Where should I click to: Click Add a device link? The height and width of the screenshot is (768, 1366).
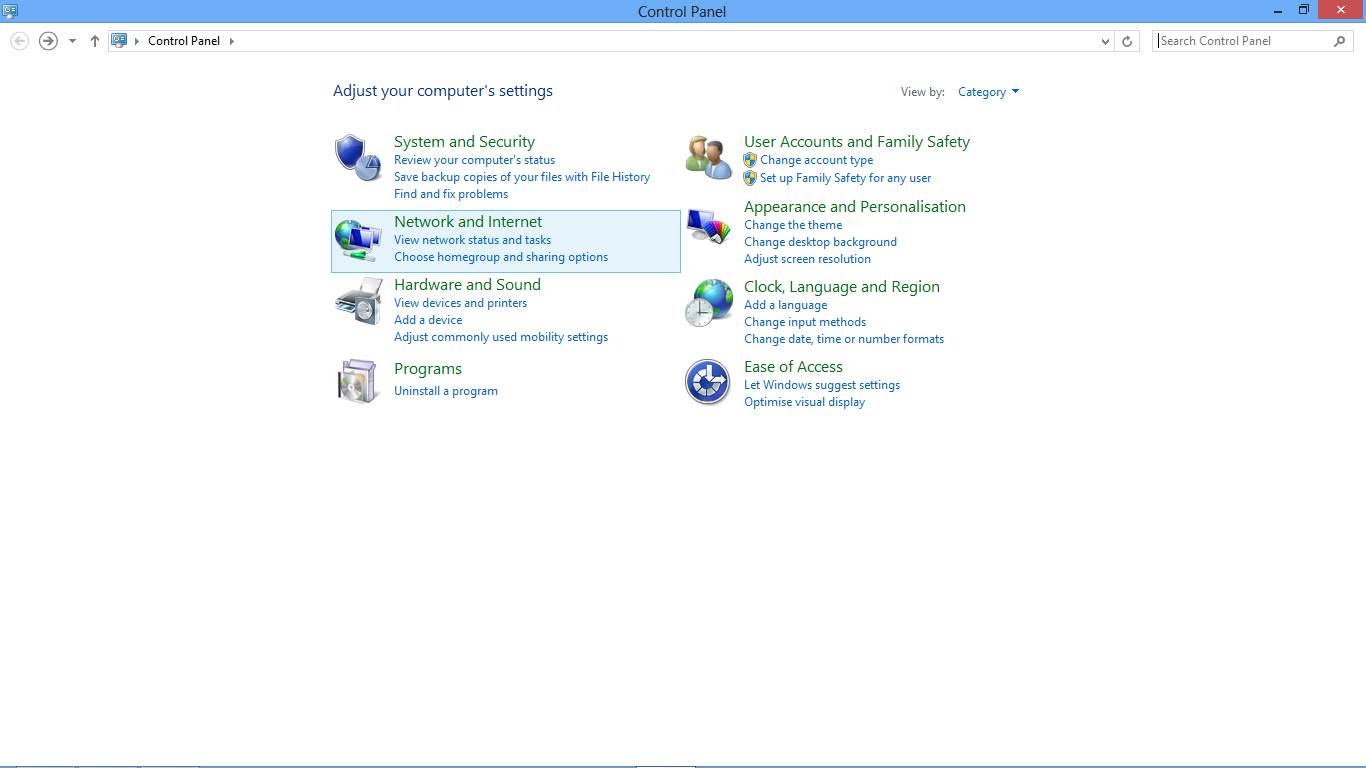(428, 320)
